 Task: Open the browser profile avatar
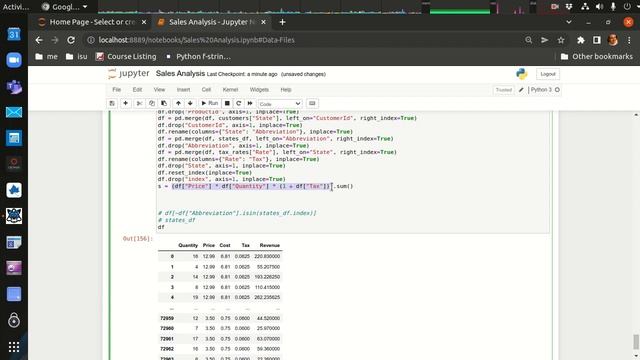(612, 40)
